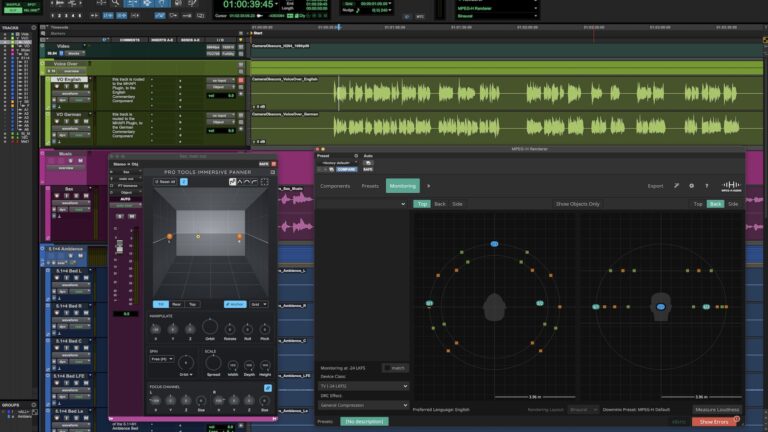Open the Grid dropdown in panner
Viewport: 768px width, 432px height.
259,304
